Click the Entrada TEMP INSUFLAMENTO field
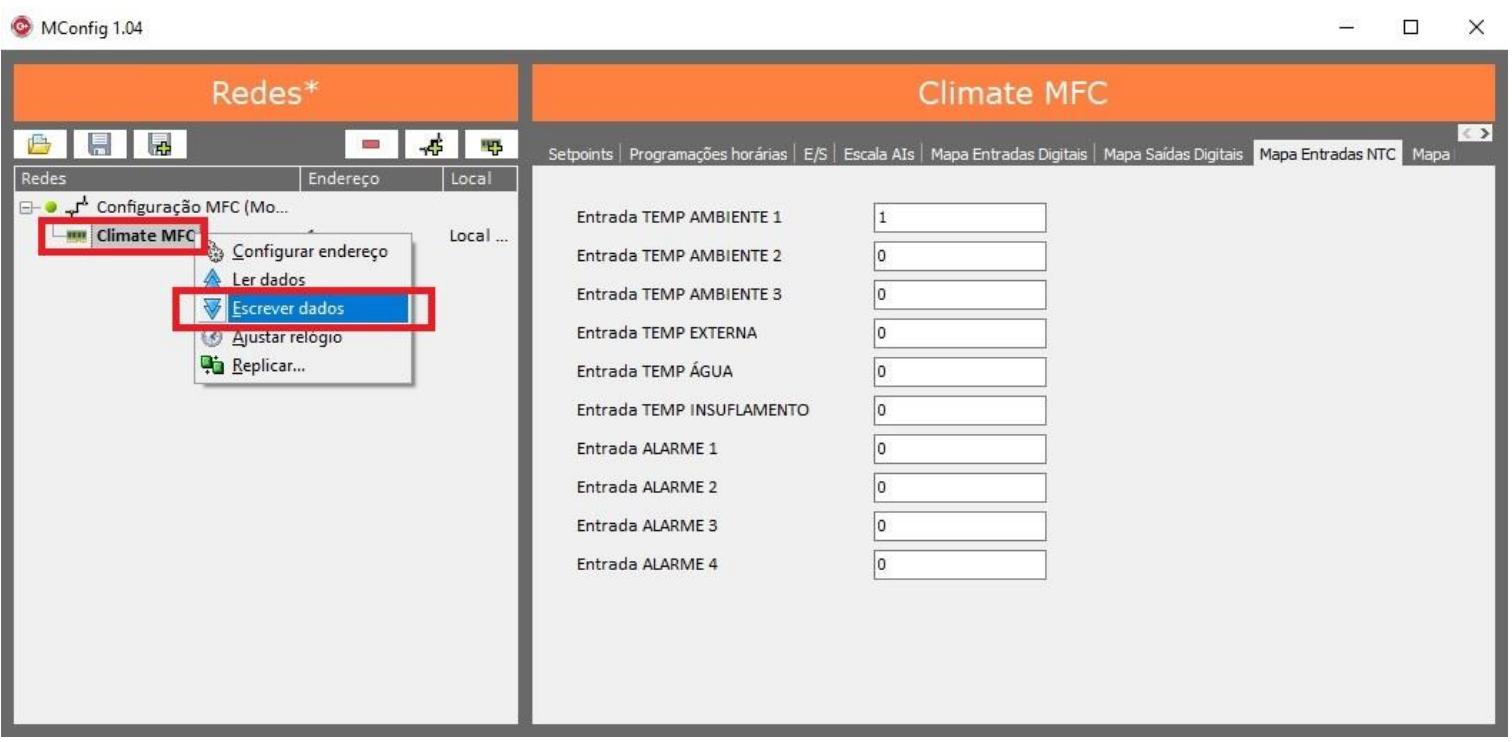1512x742 pixels. pyautogui.click(x=959, y=410)
